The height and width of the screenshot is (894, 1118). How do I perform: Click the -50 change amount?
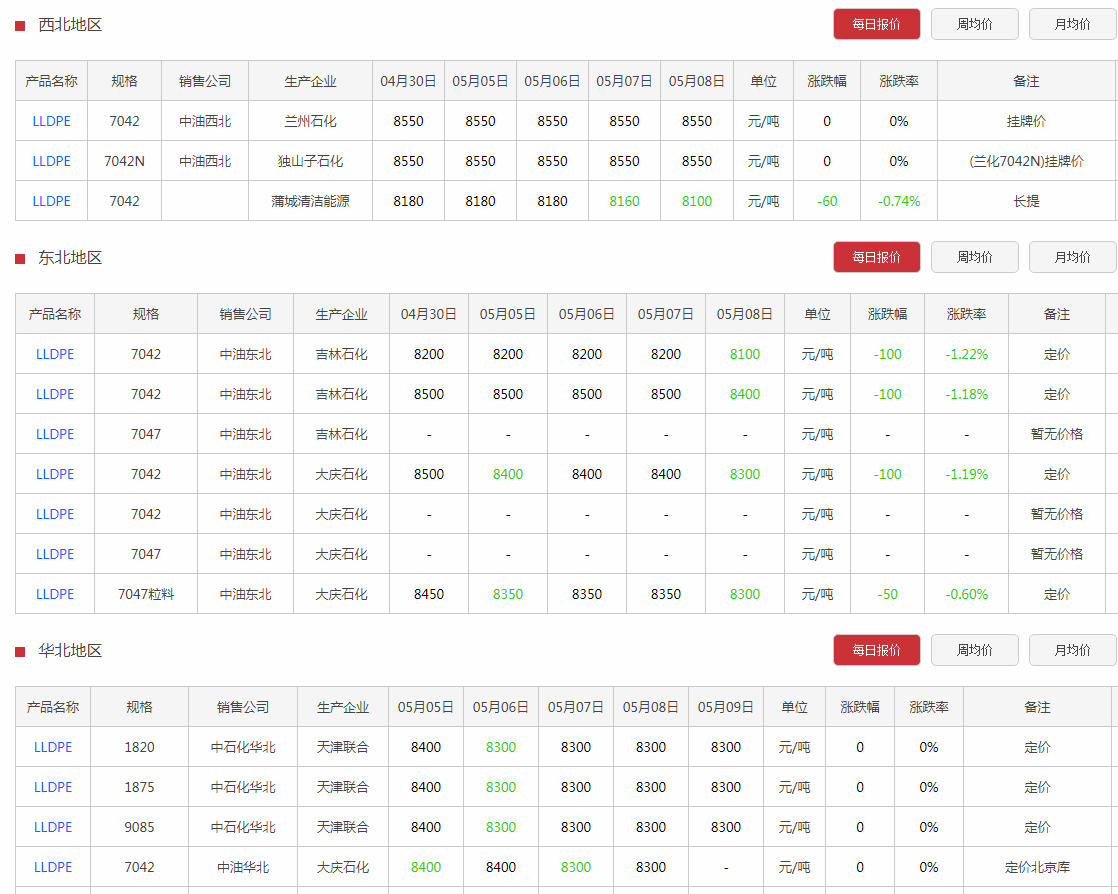[887, 594]
